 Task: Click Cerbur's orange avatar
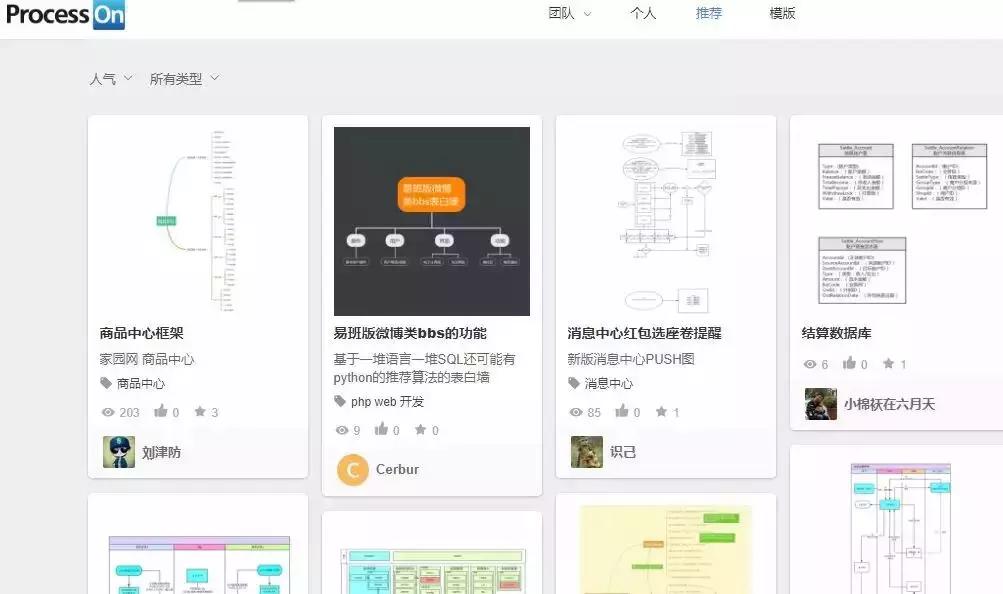point(352,469)
